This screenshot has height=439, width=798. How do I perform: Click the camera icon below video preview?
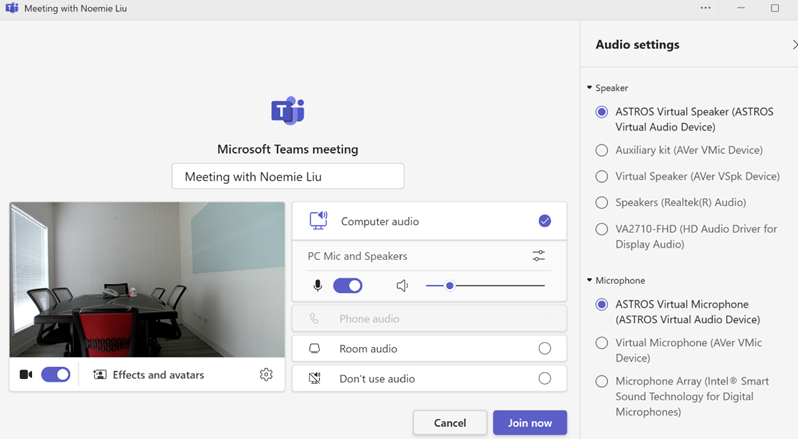26,375
